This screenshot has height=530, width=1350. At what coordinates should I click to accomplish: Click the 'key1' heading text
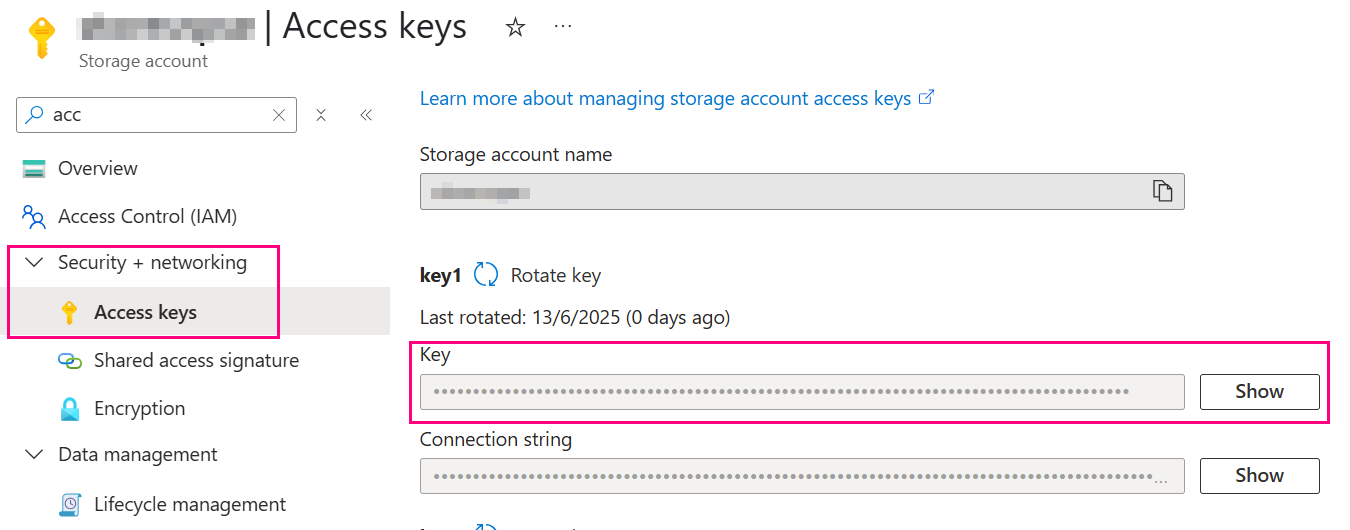[441, 275]
